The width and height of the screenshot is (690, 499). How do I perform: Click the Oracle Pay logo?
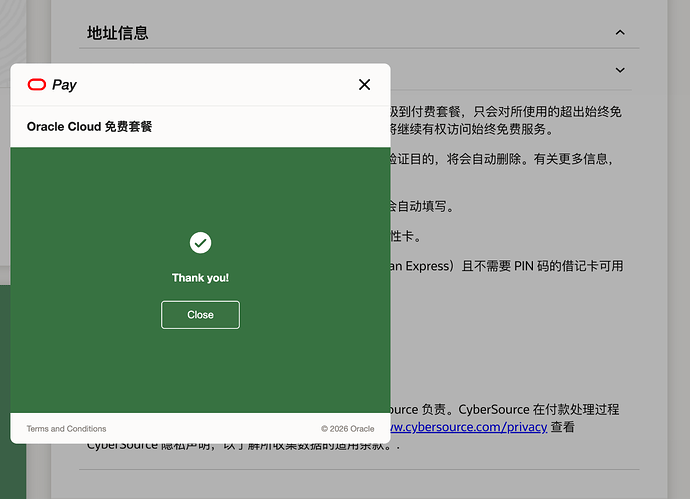point(52,84)
